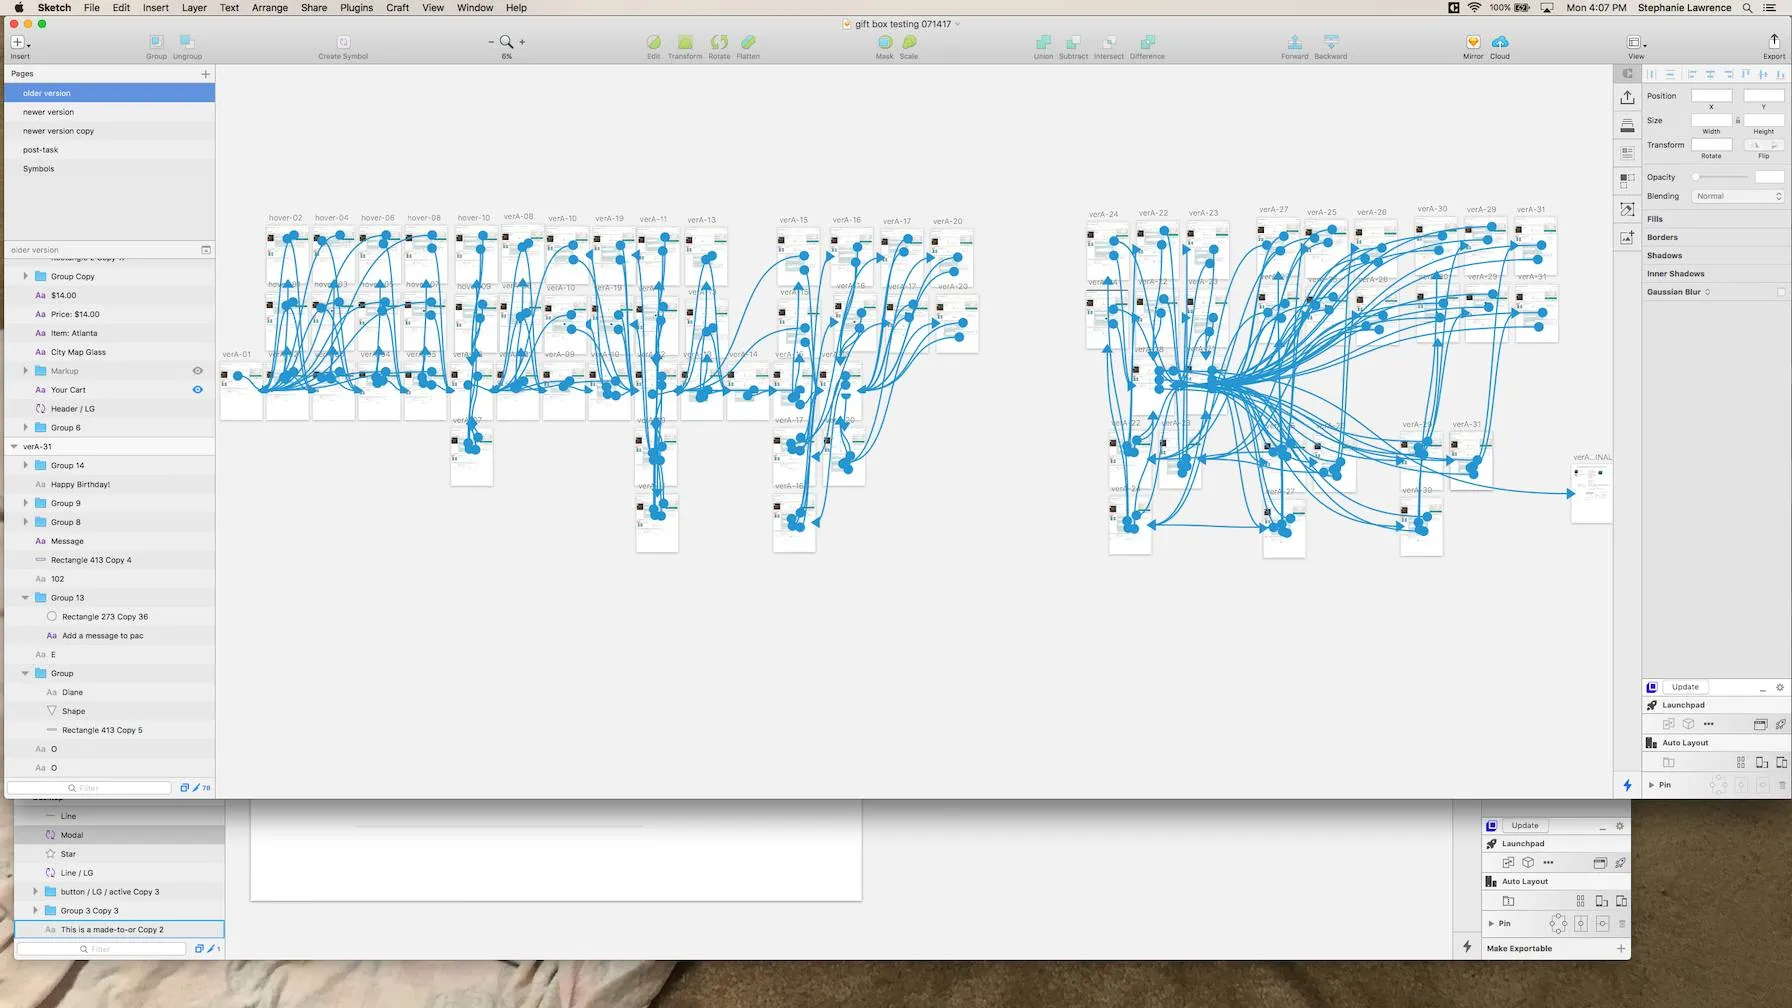Viewport: 1792px width, 1008px height.
Task: Open the Plugins menu
Action: (356, 7)
